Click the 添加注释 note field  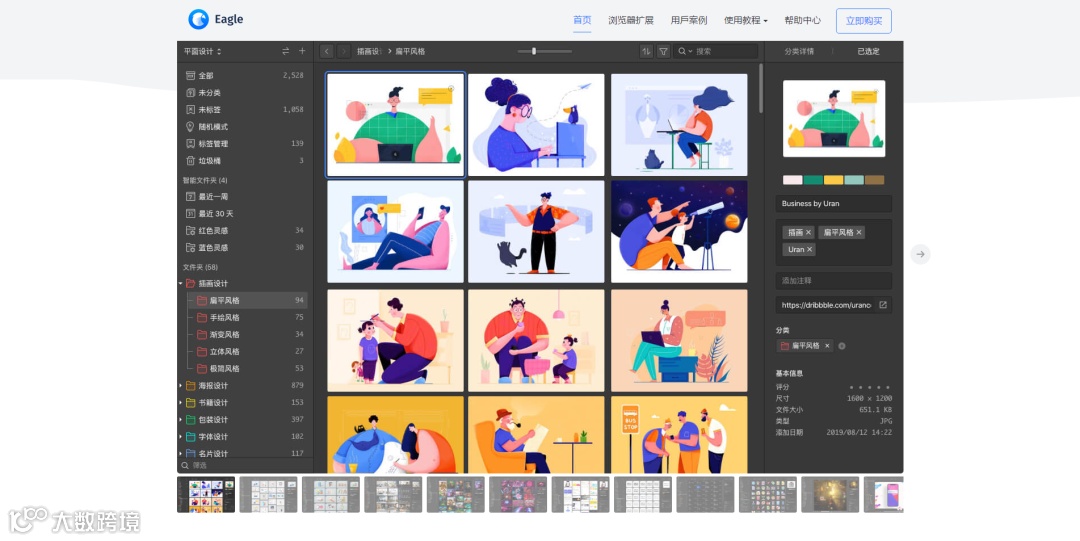(833, 280)
